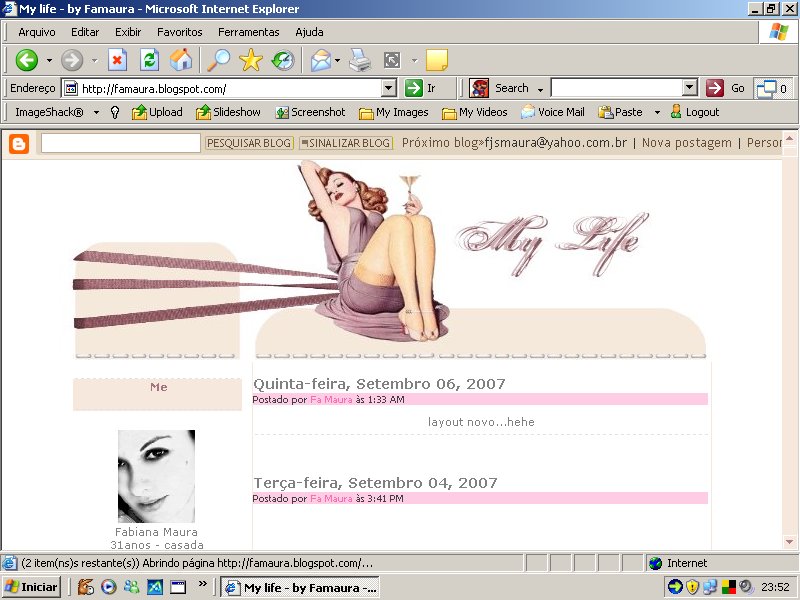800x600 pixels.
Task: Open the Search label dropdown arrow
Action: click(x=540, y=90)
